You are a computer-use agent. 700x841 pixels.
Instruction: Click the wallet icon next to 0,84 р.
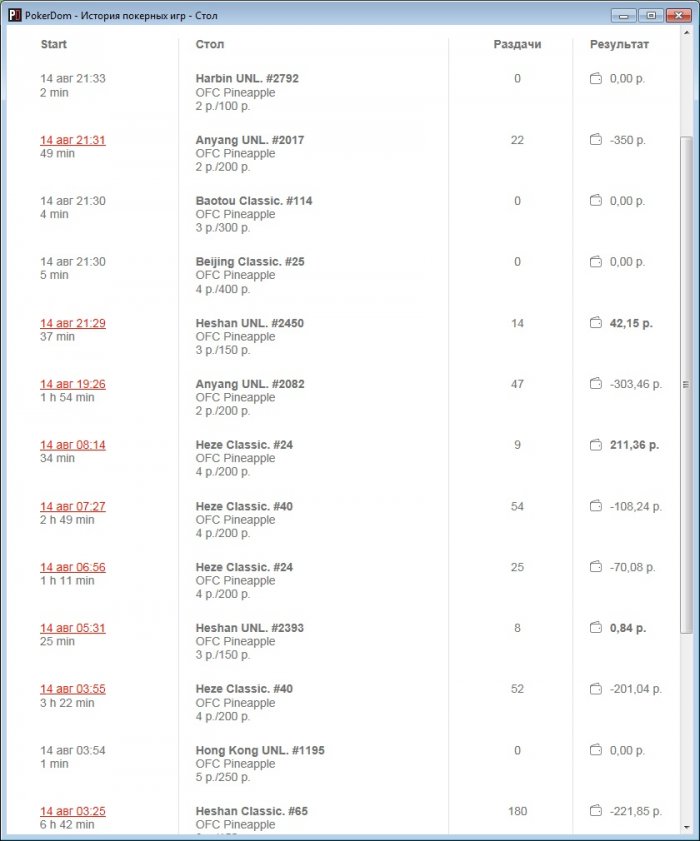click(596, 628)
